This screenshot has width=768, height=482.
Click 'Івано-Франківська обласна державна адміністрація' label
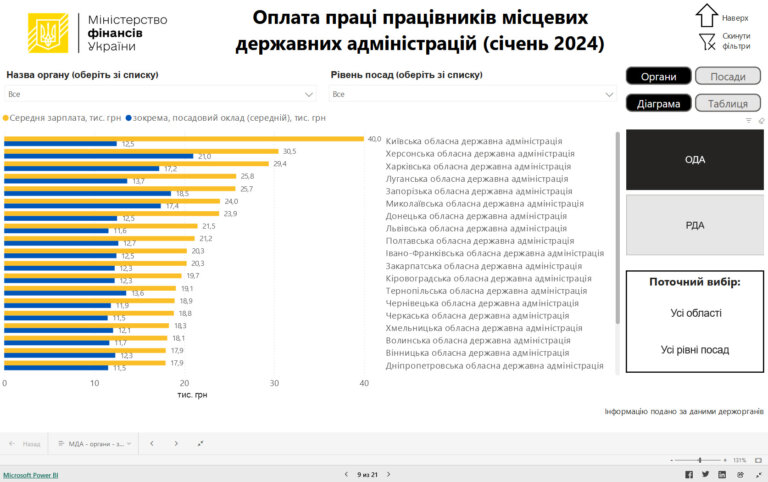[495, 253]
